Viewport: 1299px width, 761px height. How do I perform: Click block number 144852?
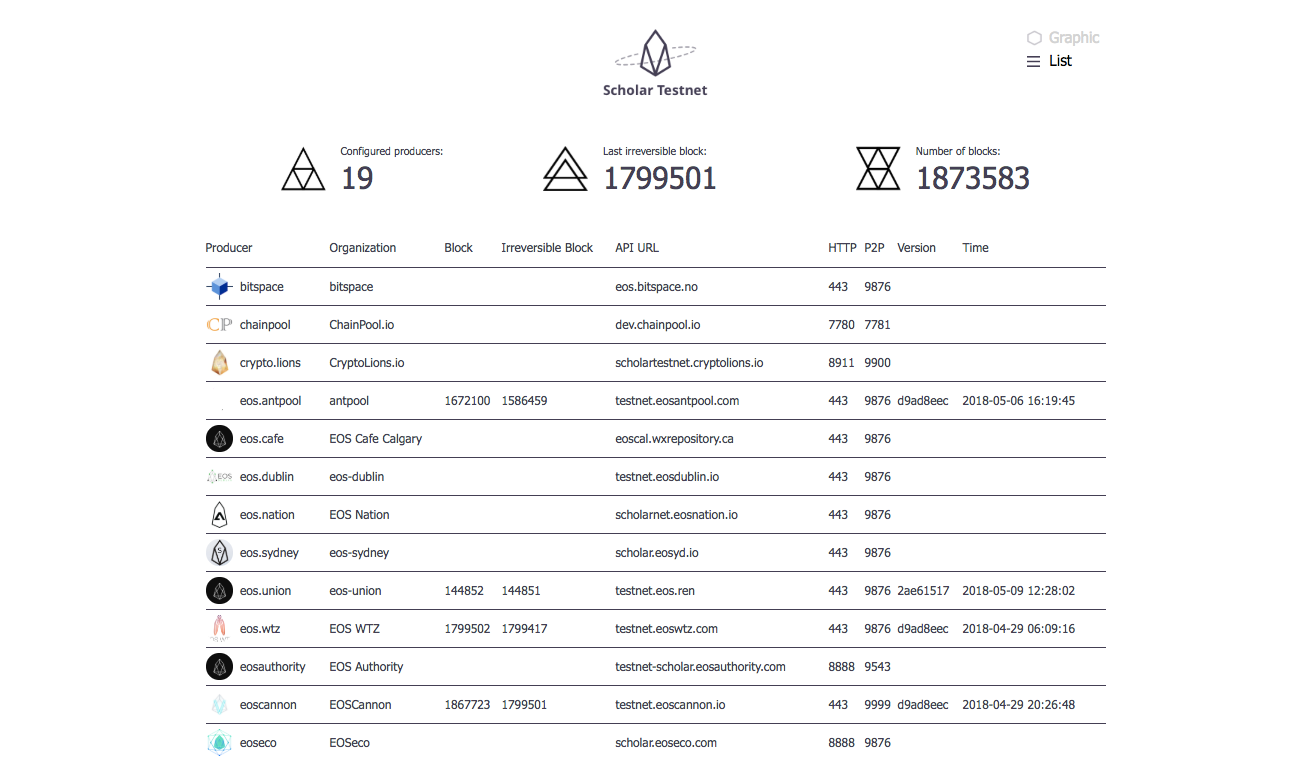[464, 591]
